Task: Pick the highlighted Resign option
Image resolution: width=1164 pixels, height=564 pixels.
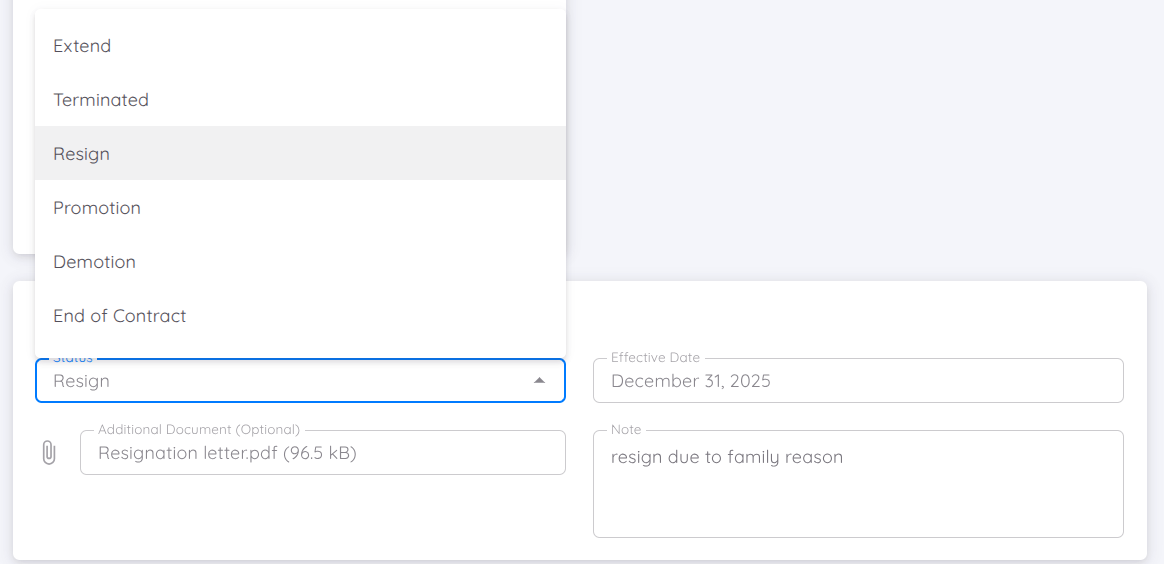Action: (82, 154)
